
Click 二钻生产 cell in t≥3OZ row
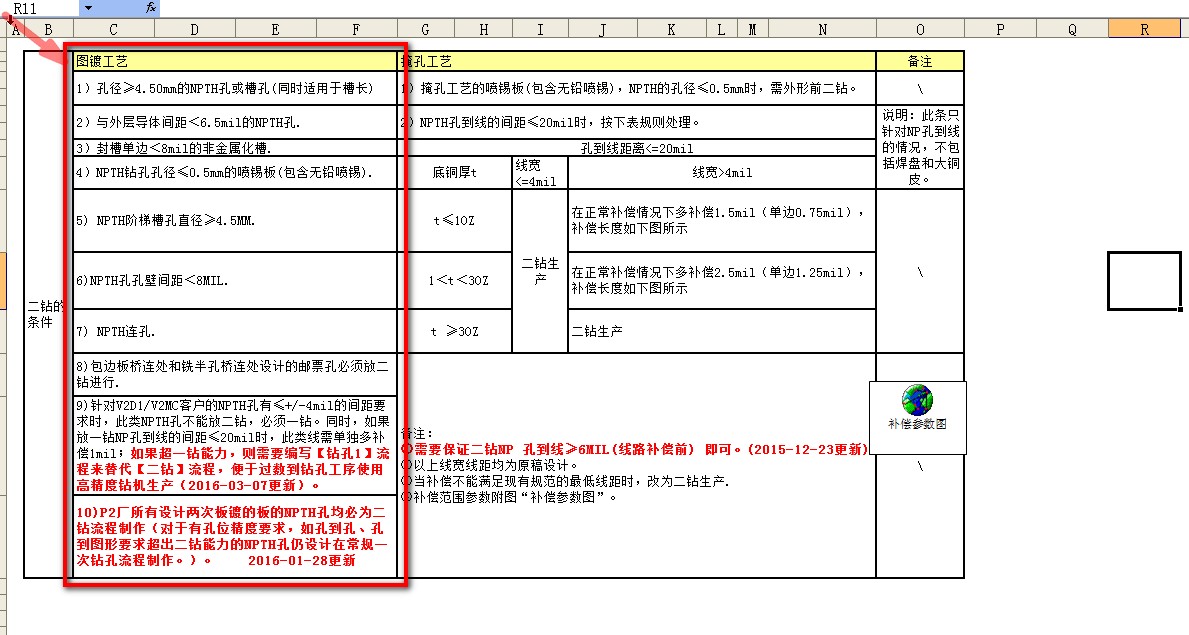coord(722,331)
